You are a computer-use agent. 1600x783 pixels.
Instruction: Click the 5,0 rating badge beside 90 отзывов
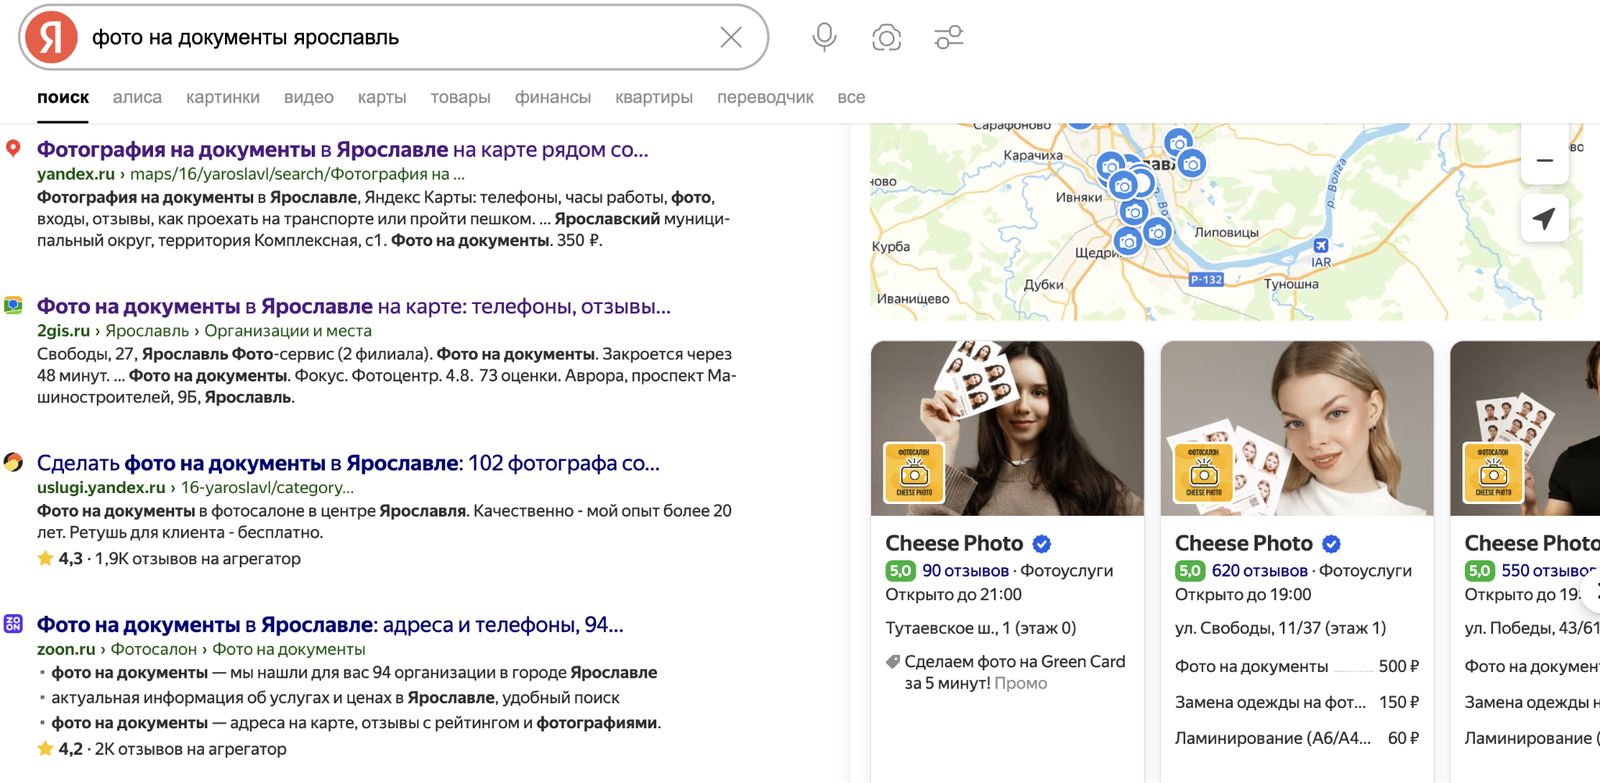click(x=900, y=571)
